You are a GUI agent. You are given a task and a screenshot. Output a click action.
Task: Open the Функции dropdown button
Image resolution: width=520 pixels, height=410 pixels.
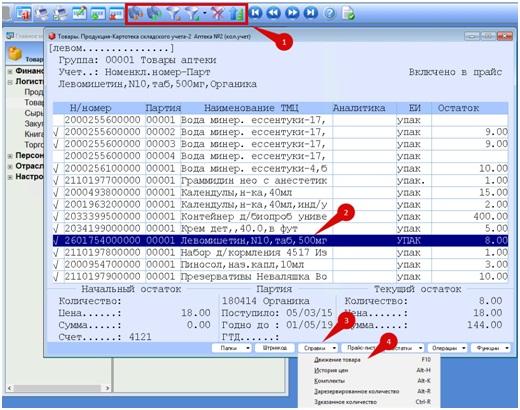pyautogui.click(x=491, y=348)
